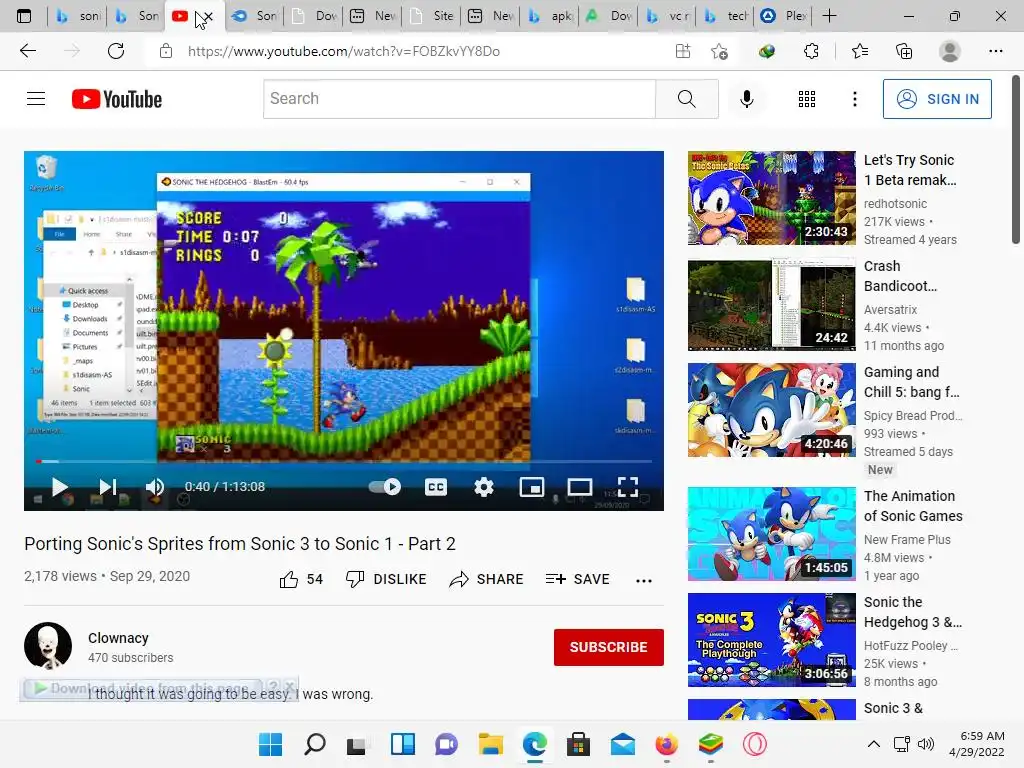Click the search magnifier button
This screenshot has width=1024, height=768.
[x=686, y=99]
